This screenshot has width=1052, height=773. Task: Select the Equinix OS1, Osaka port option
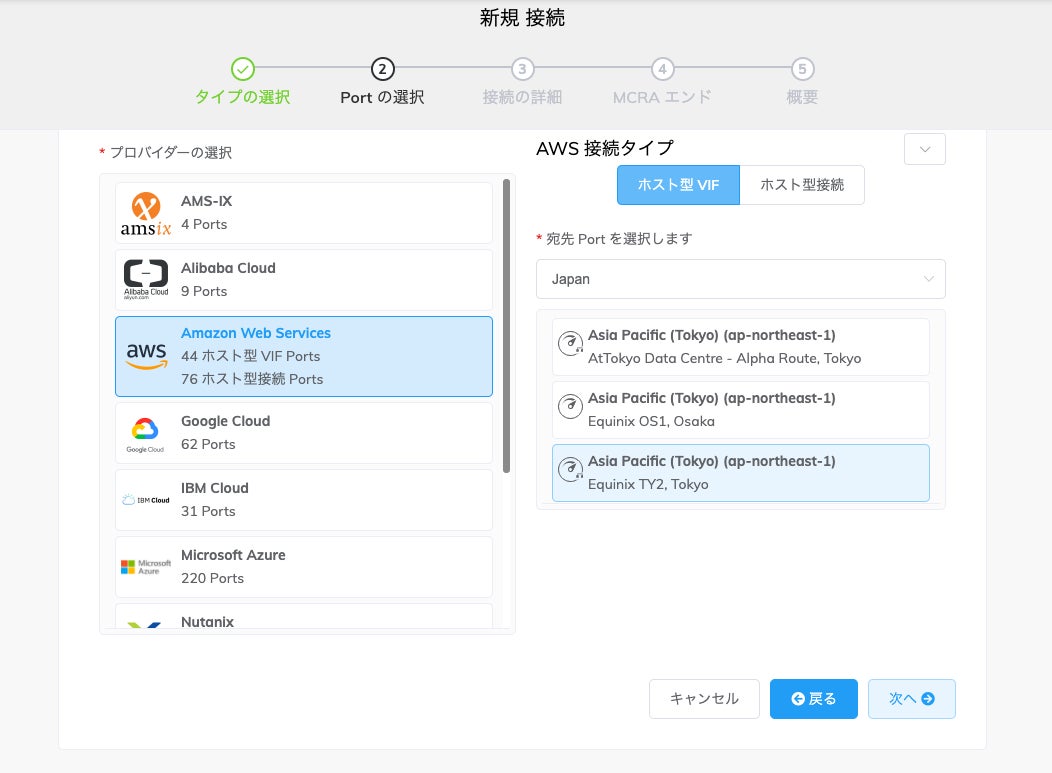[740, 407]
